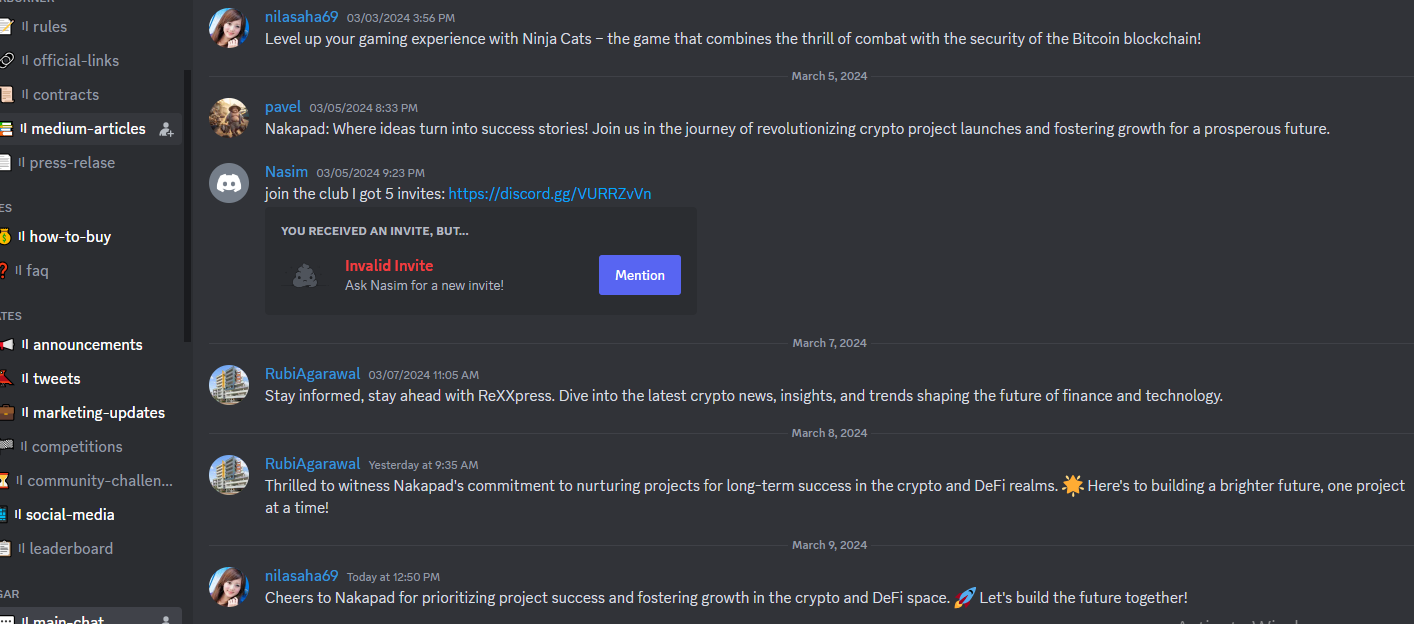Click the channel list scrollbar
Screen dimensions: 1414x624
pyautogui.click(x=187, y=206)
